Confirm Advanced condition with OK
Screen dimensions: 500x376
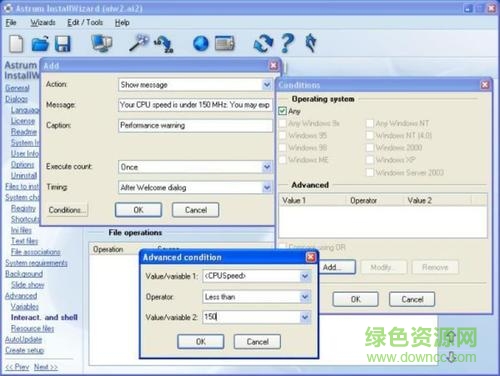tap(201, 342)
